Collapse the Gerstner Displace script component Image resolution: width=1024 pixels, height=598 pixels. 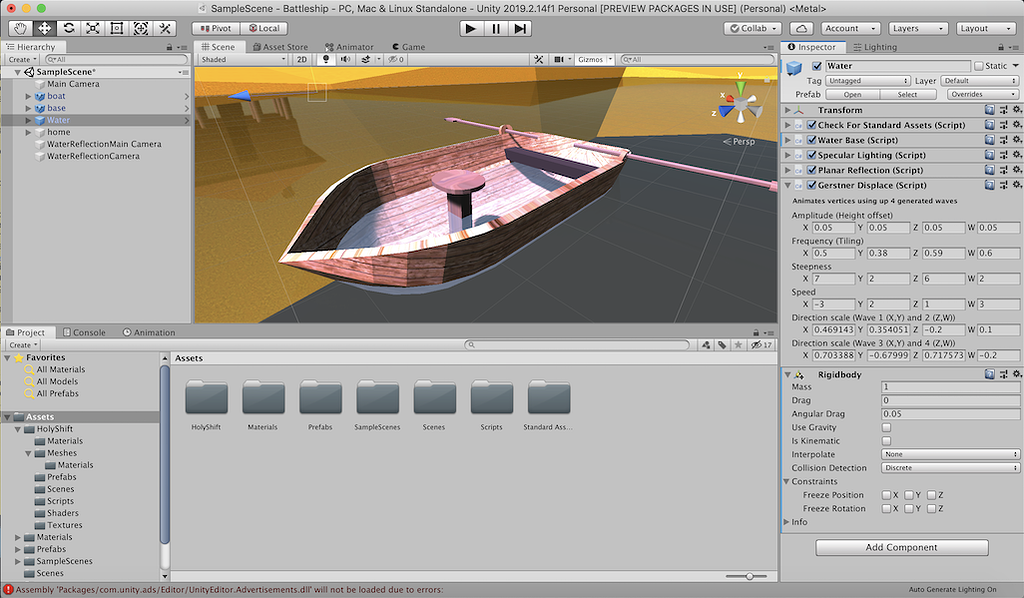(x=787, y=185)
